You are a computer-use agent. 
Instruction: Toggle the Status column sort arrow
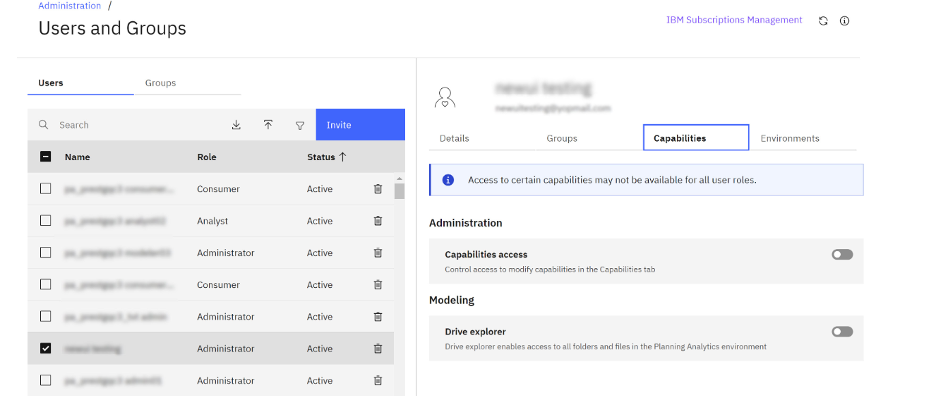point(342,157)
